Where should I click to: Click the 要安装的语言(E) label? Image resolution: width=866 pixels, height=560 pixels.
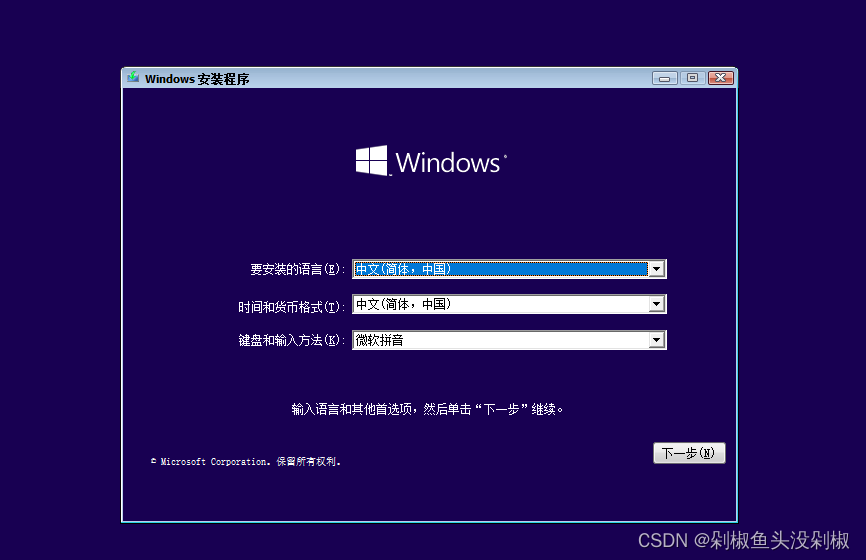[x=297, y=270]
